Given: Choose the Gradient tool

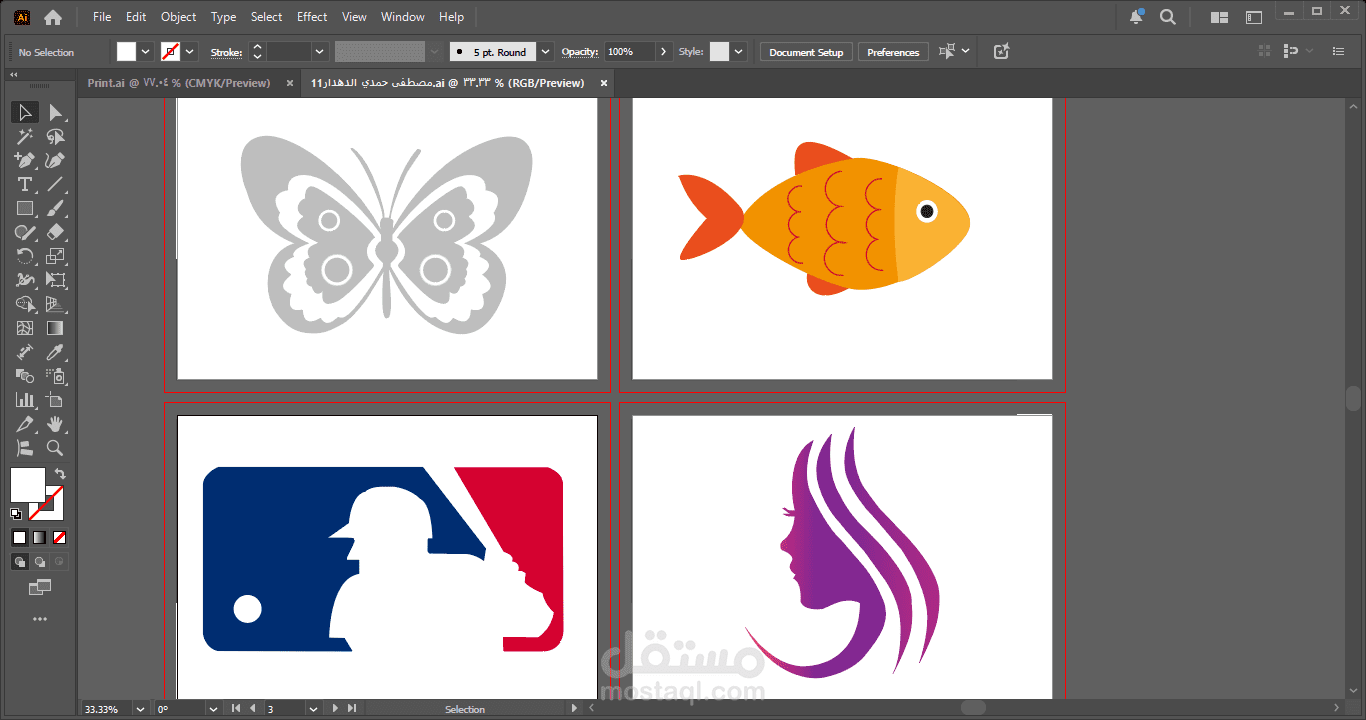Looking at the screenshot, I should [x=56, y=328].
